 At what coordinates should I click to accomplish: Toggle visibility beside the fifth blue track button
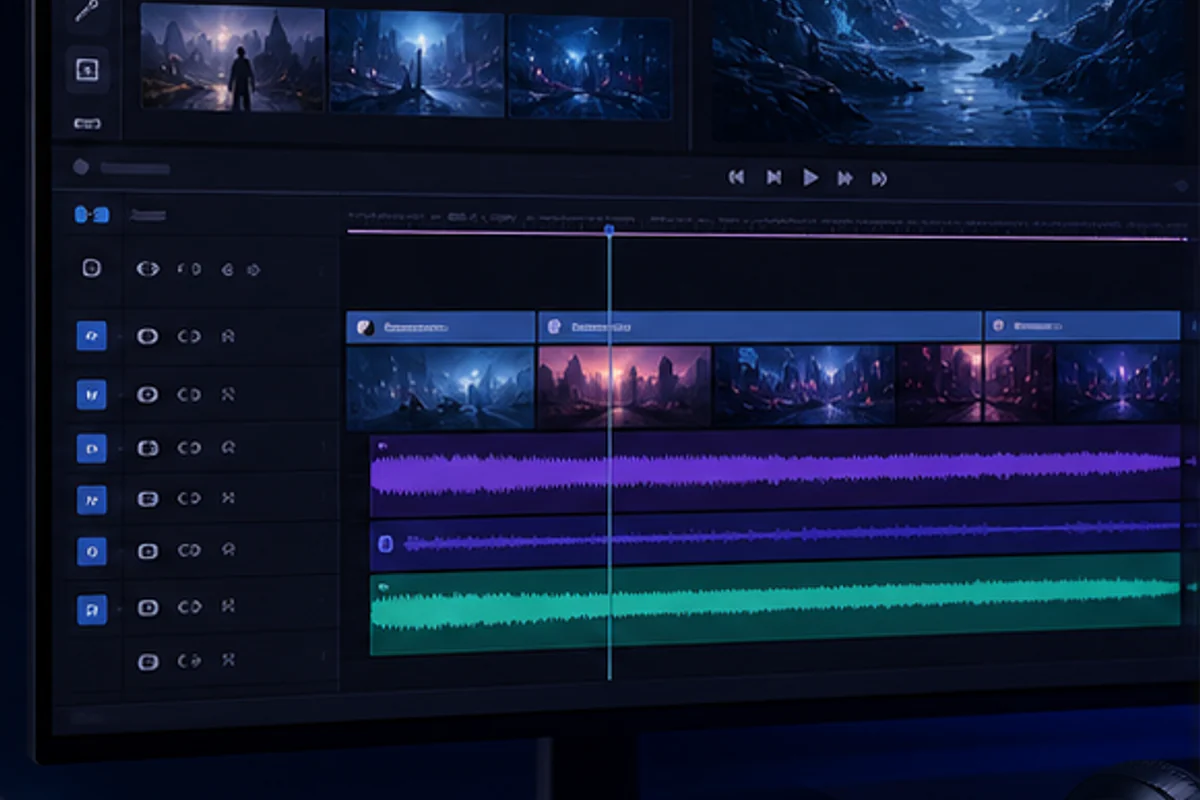(147, 551)
